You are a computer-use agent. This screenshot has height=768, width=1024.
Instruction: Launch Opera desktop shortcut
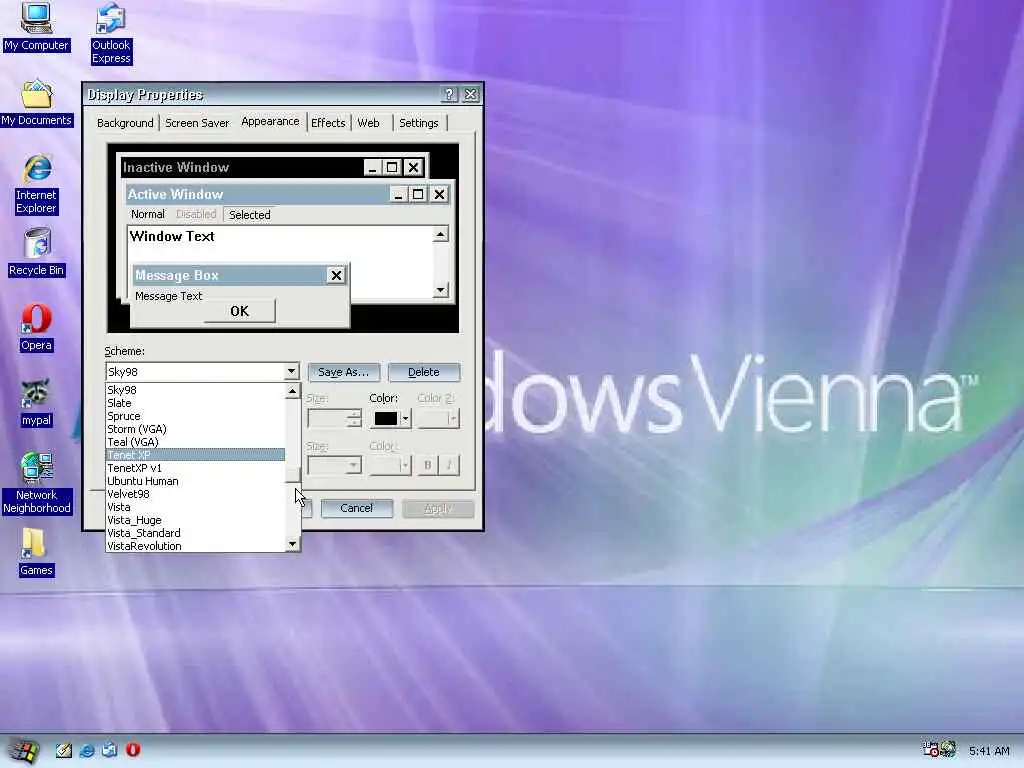click(x=37, y=328)
